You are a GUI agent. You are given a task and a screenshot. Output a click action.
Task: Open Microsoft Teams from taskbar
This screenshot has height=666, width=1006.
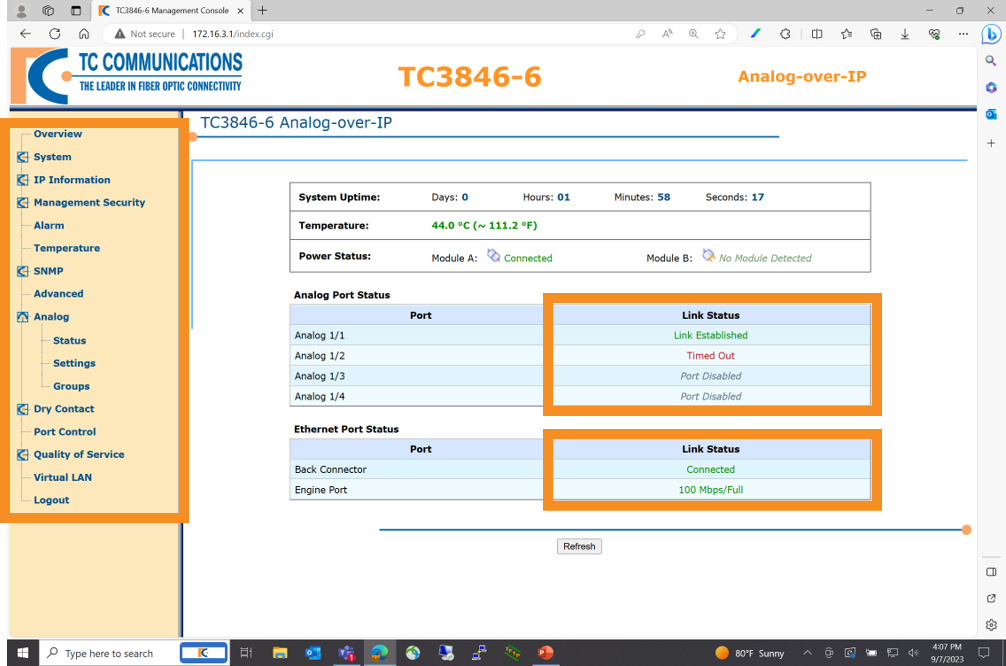(346, 653)
